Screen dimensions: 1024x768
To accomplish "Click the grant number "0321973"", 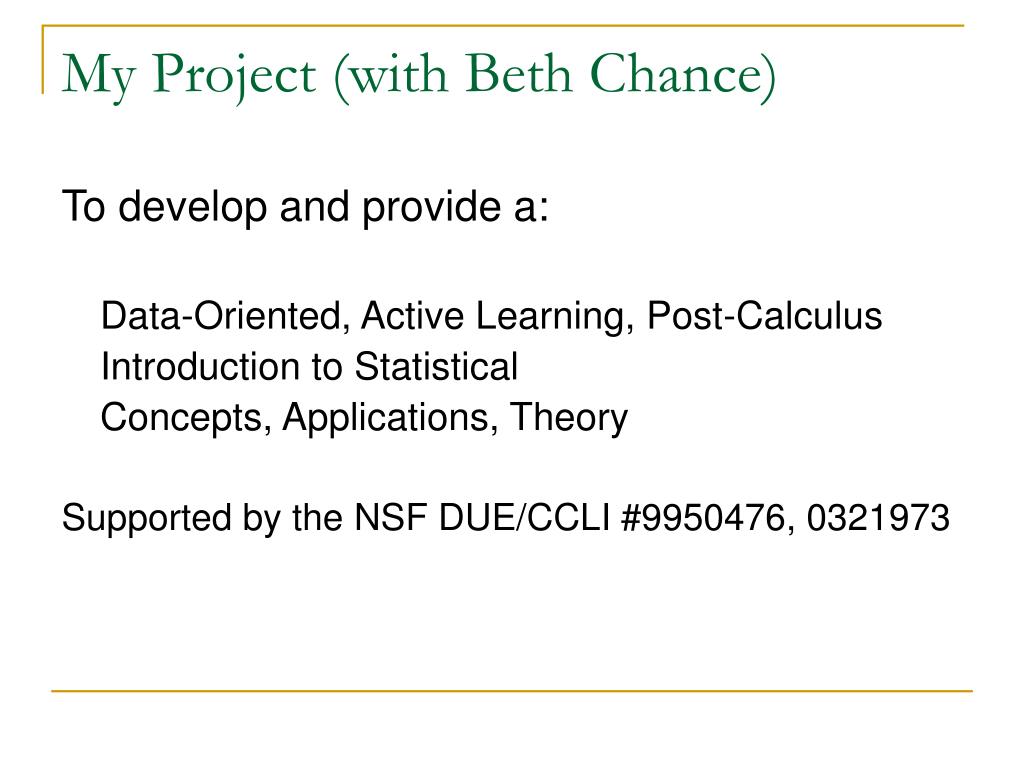I will pos(878,518).
